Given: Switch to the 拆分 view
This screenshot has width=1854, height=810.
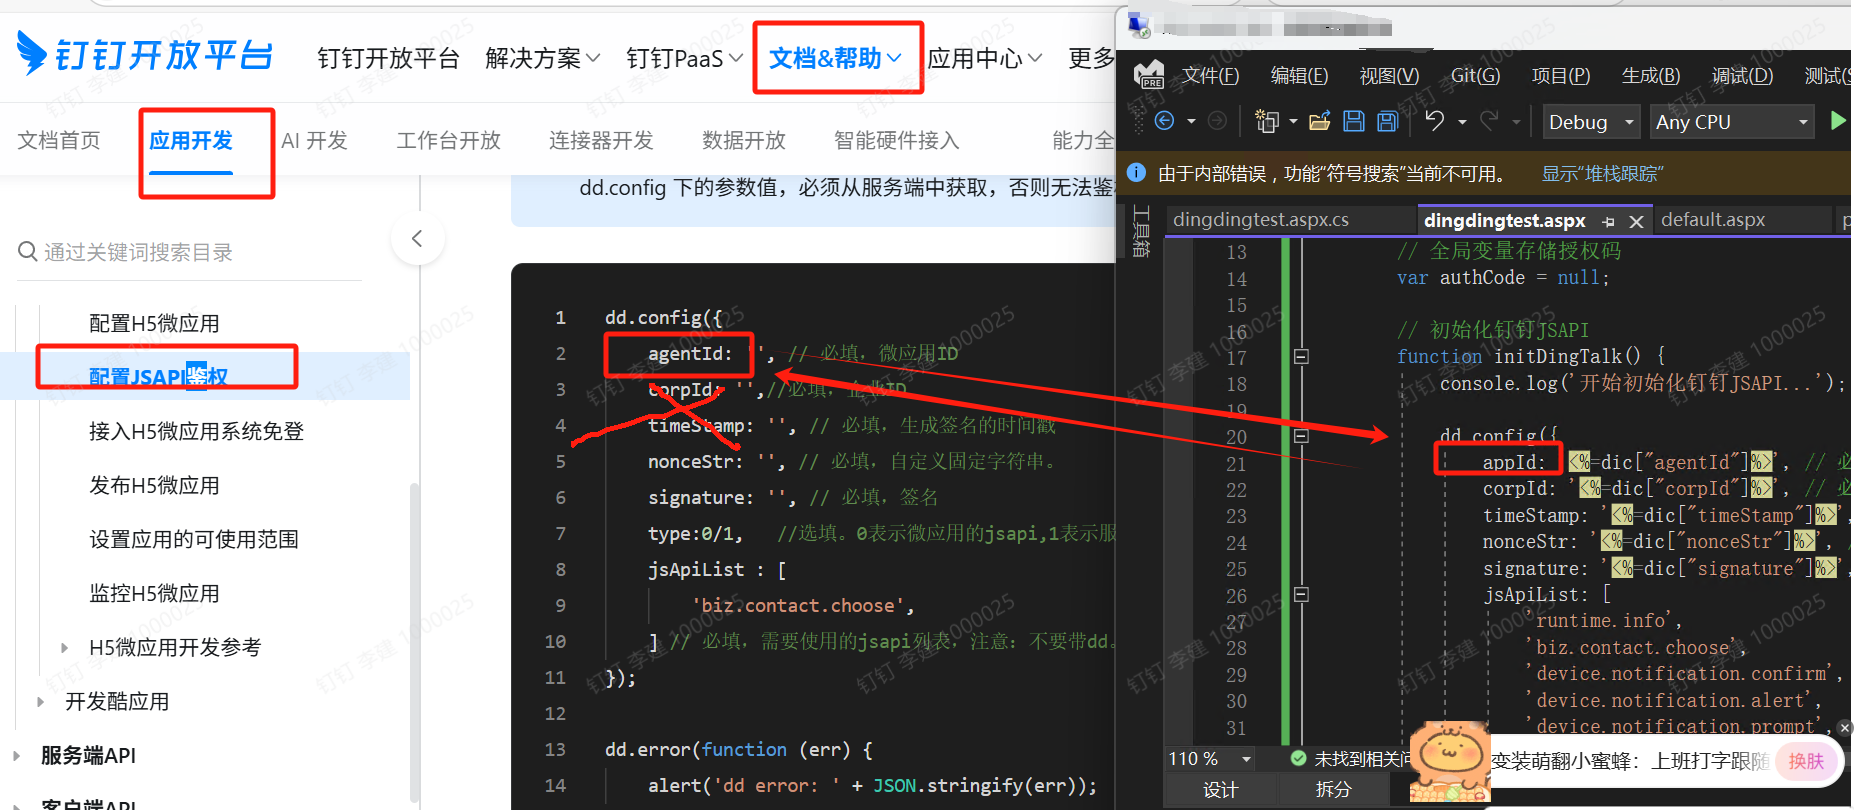Looking at the screenshot, I should pos(1333,789).
